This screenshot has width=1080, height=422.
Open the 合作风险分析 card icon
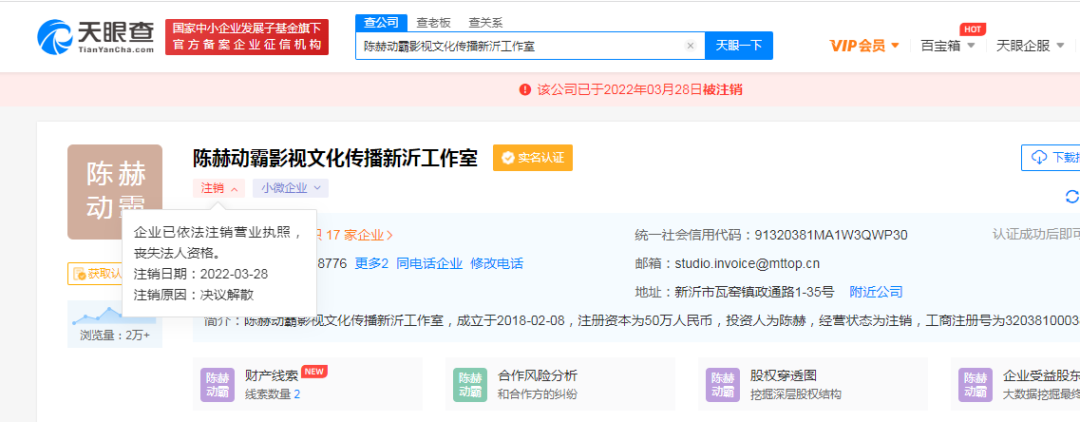pyautogui.click(x=470, y=385)
